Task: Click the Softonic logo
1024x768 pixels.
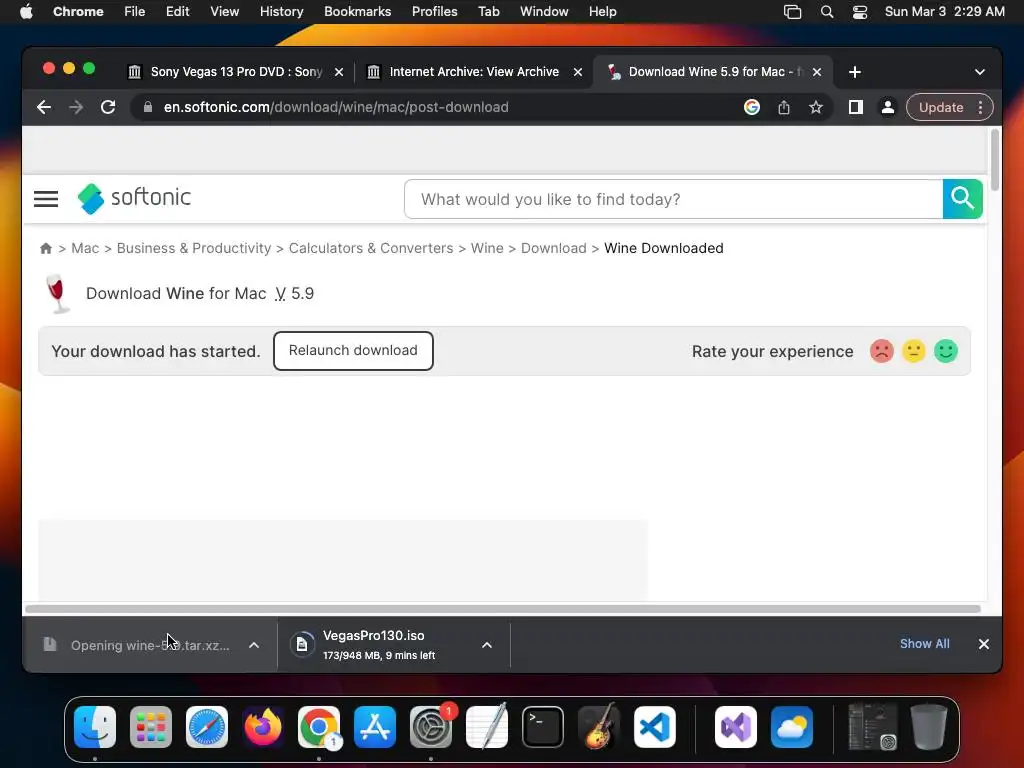Action: [134, 198]
